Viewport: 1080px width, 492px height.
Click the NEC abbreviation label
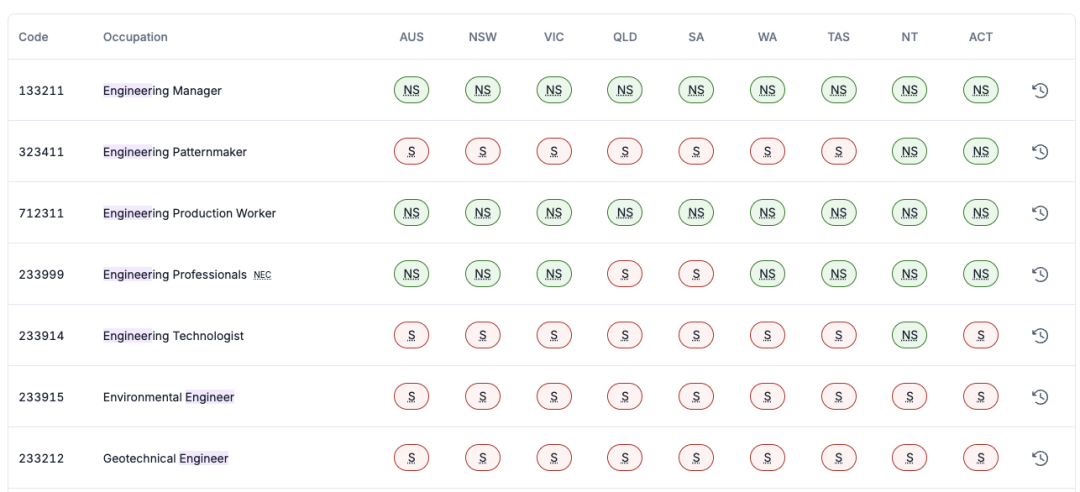[262, 275]
